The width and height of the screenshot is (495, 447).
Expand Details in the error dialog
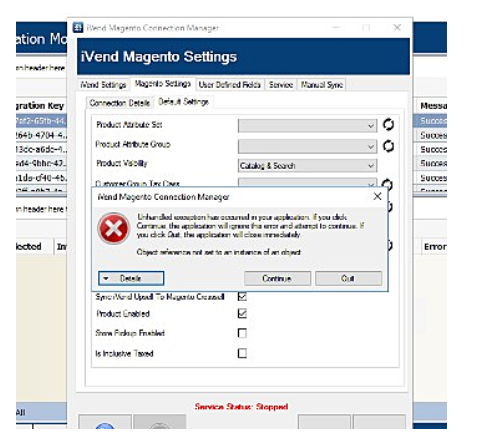click(x=131, y=278)
